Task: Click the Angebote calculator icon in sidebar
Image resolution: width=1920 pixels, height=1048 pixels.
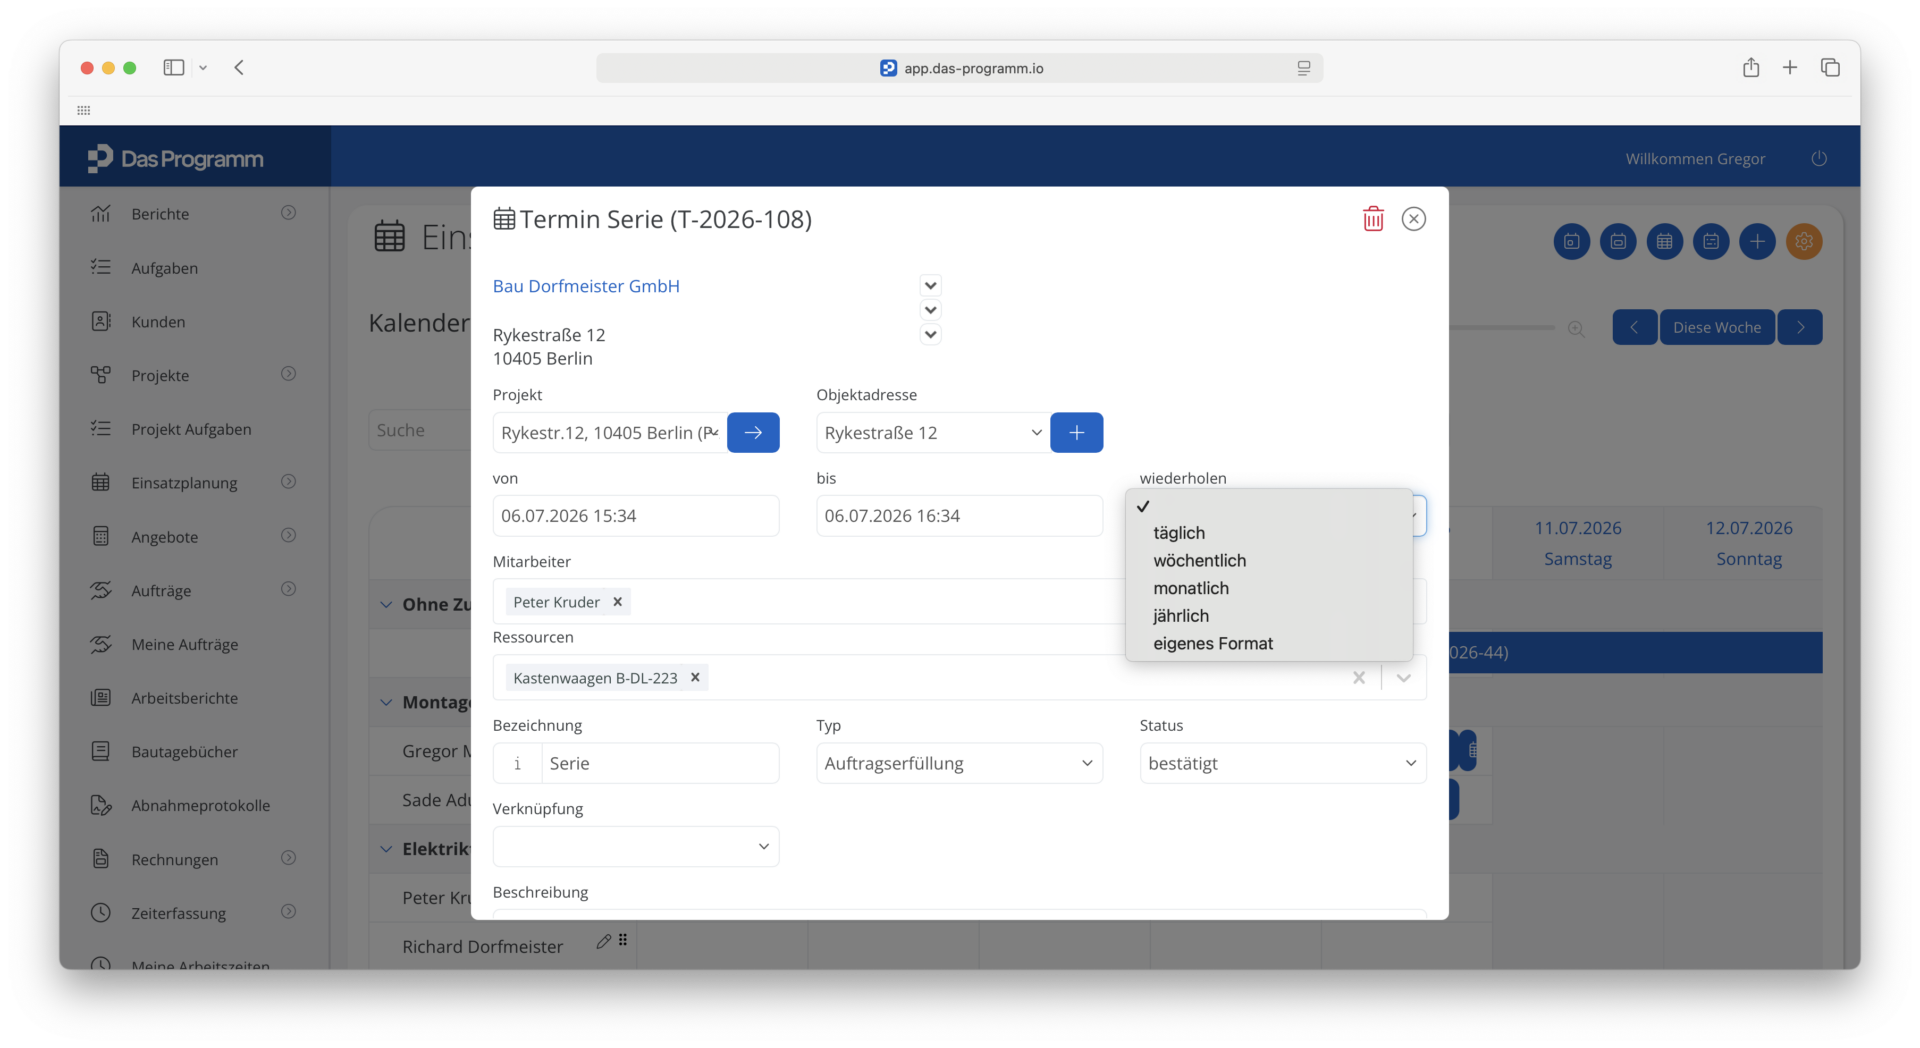Action: click(x=101, y=536)
